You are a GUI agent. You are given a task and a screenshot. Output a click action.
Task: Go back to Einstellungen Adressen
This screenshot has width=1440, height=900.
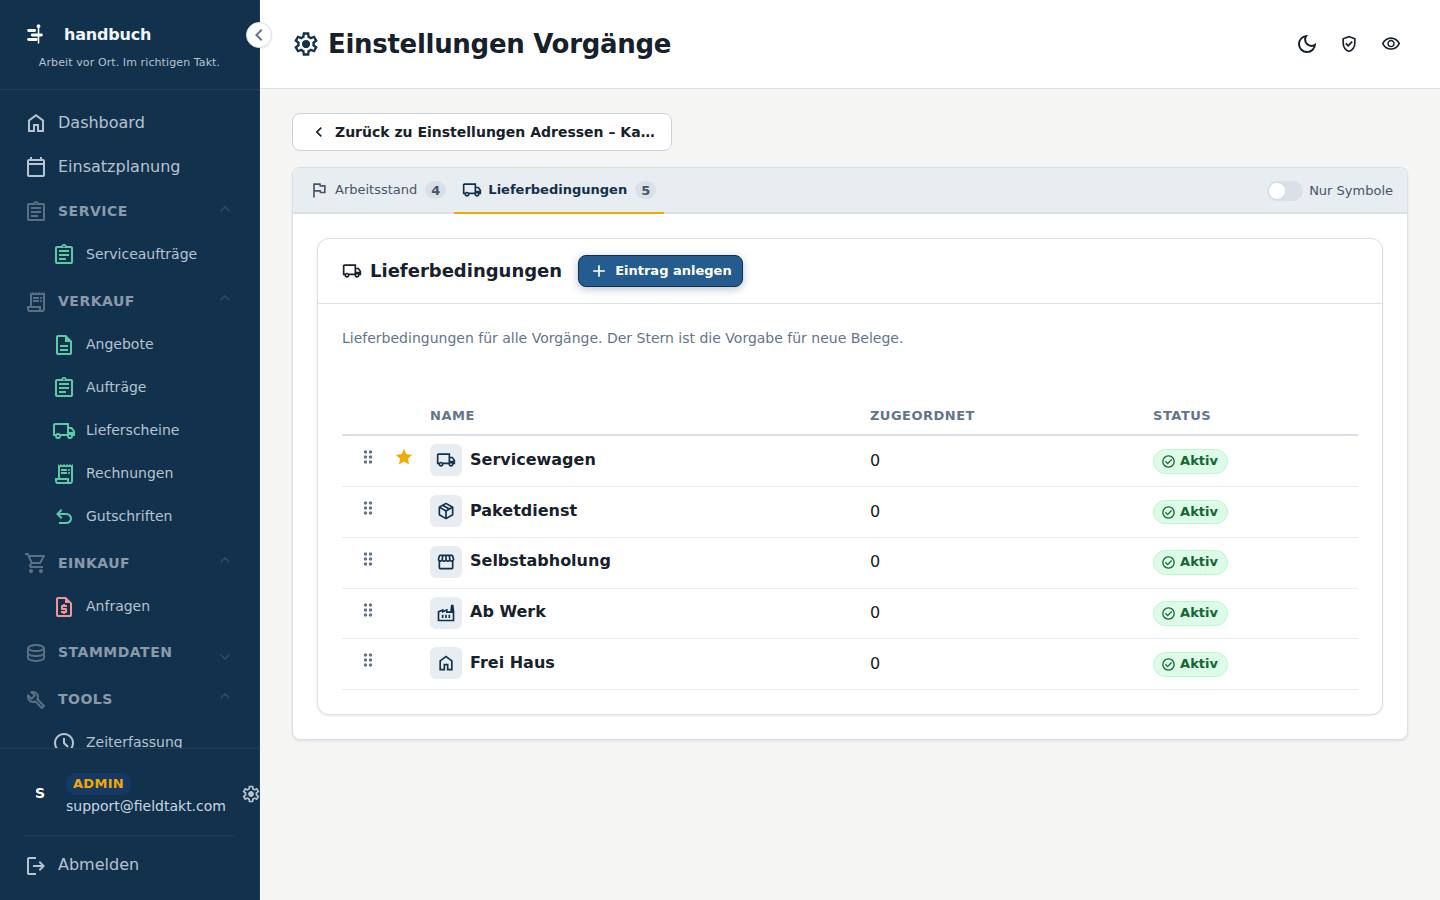tap(482, 132)
